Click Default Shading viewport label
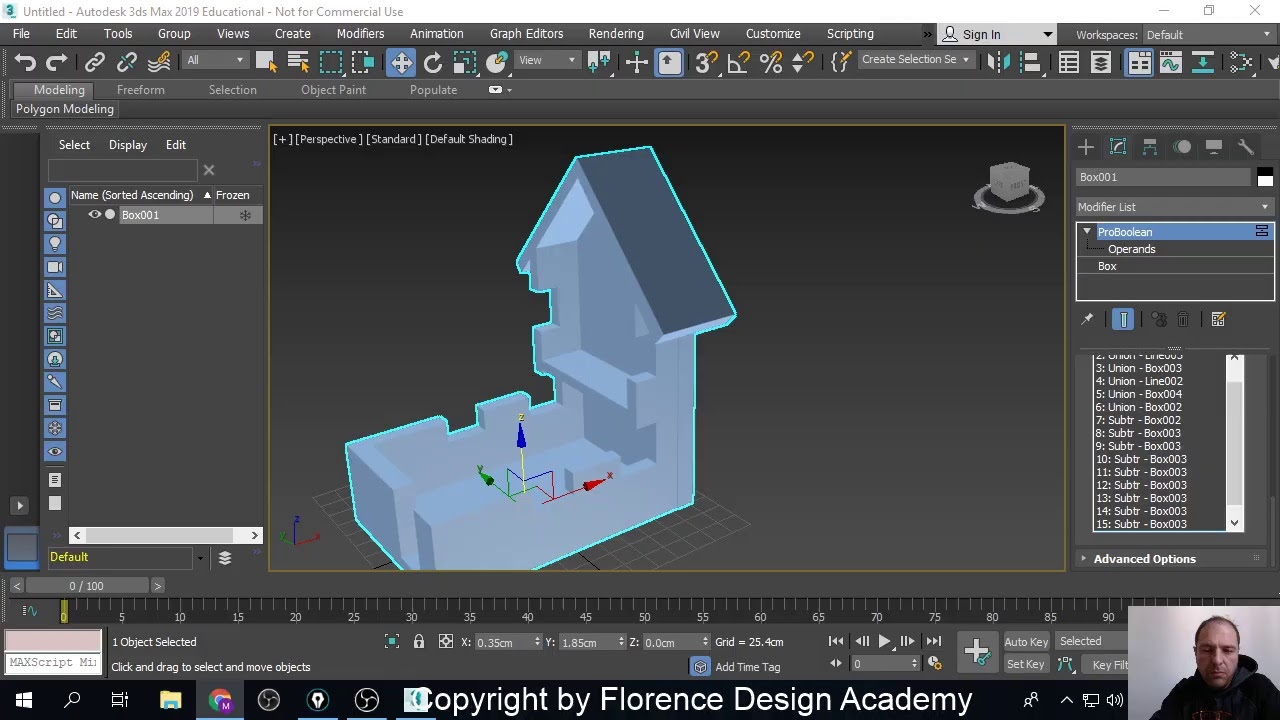1280x720 pixels. click(469, 139)
